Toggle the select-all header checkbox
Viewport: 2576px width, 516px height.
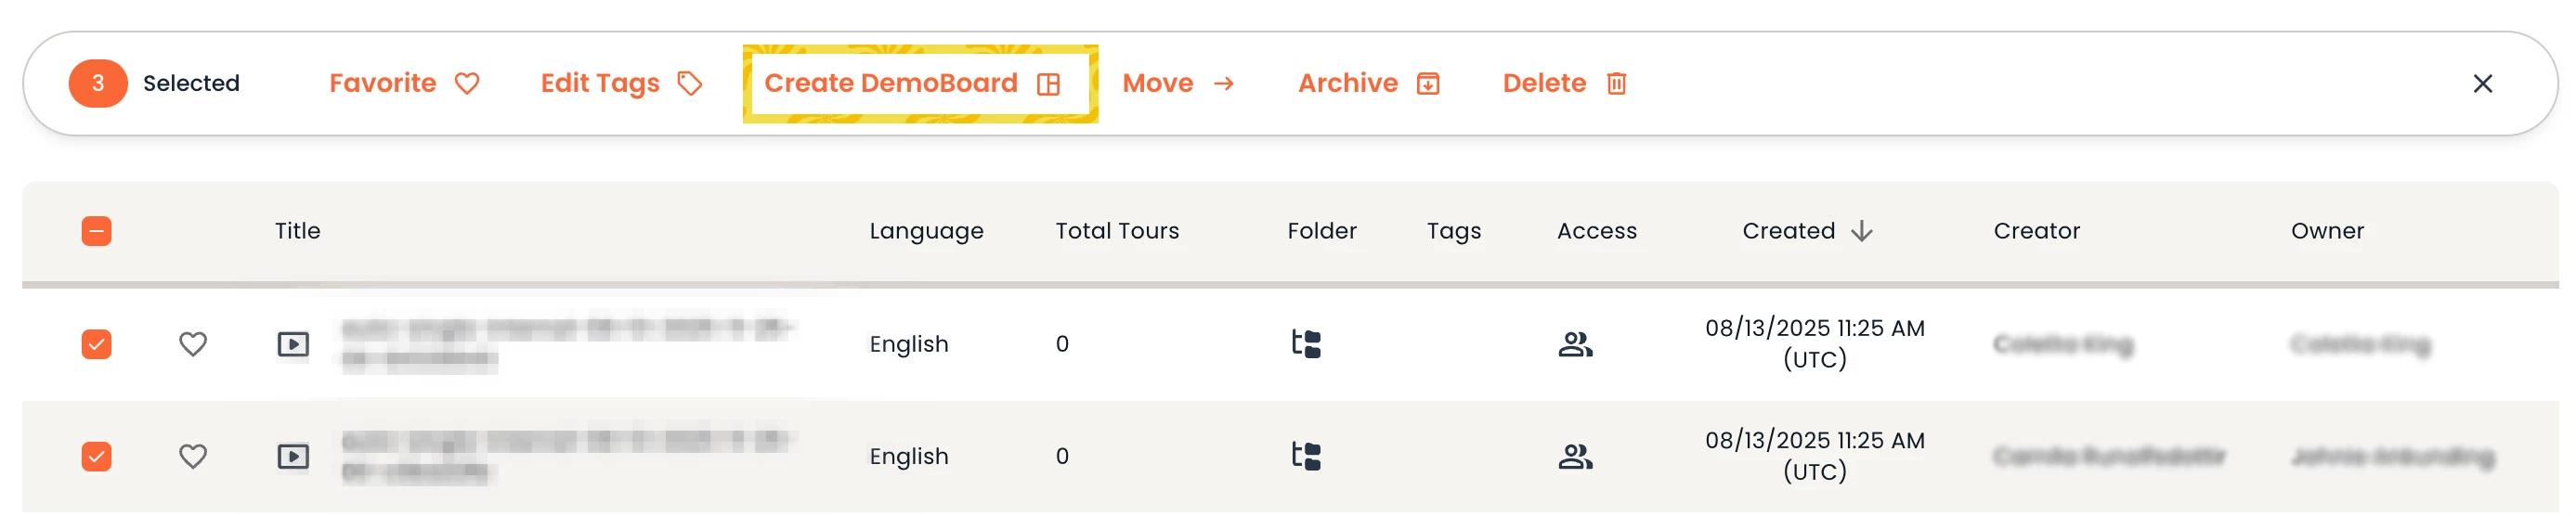click(96, 231)
